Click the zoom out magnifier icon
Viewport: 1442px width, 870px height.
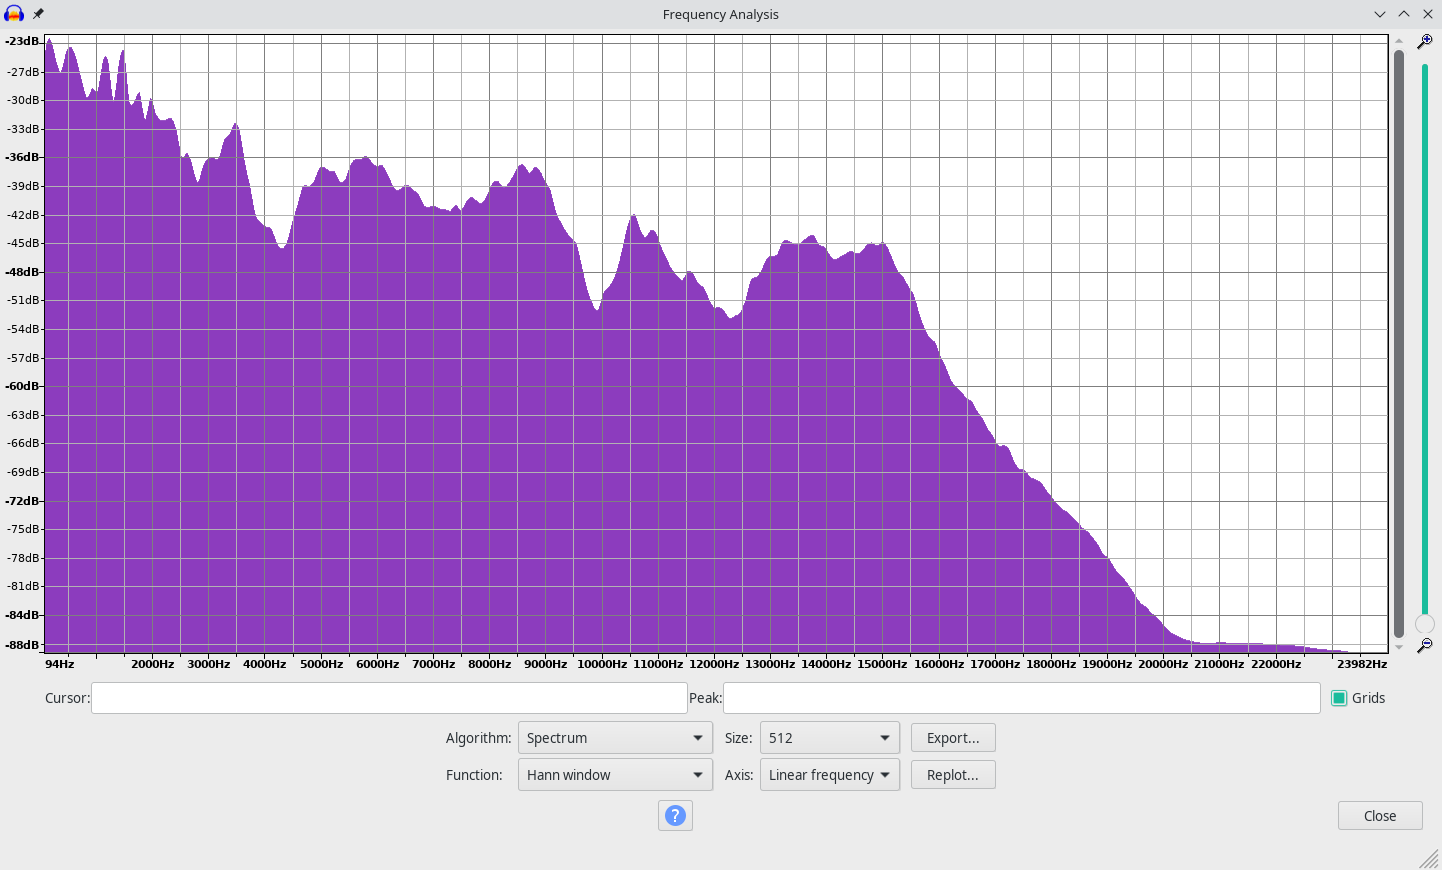(1425, 646)
